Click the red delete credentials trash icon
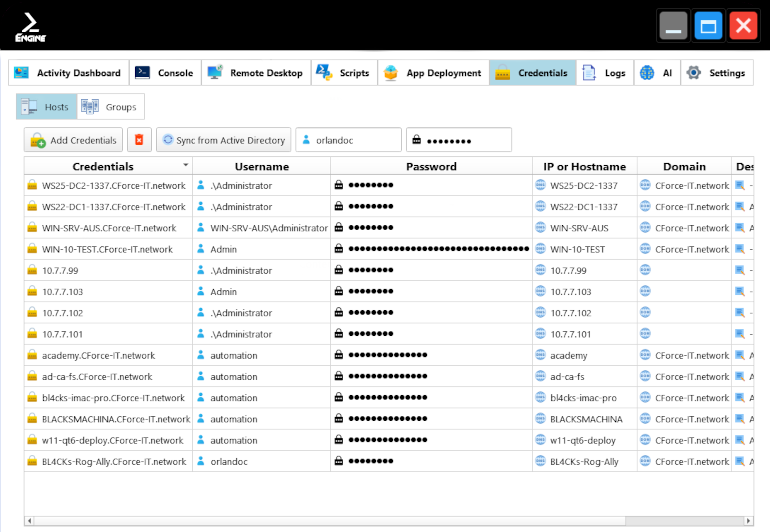Viewport: 770px width, 532px height. (x=139, y=141)
